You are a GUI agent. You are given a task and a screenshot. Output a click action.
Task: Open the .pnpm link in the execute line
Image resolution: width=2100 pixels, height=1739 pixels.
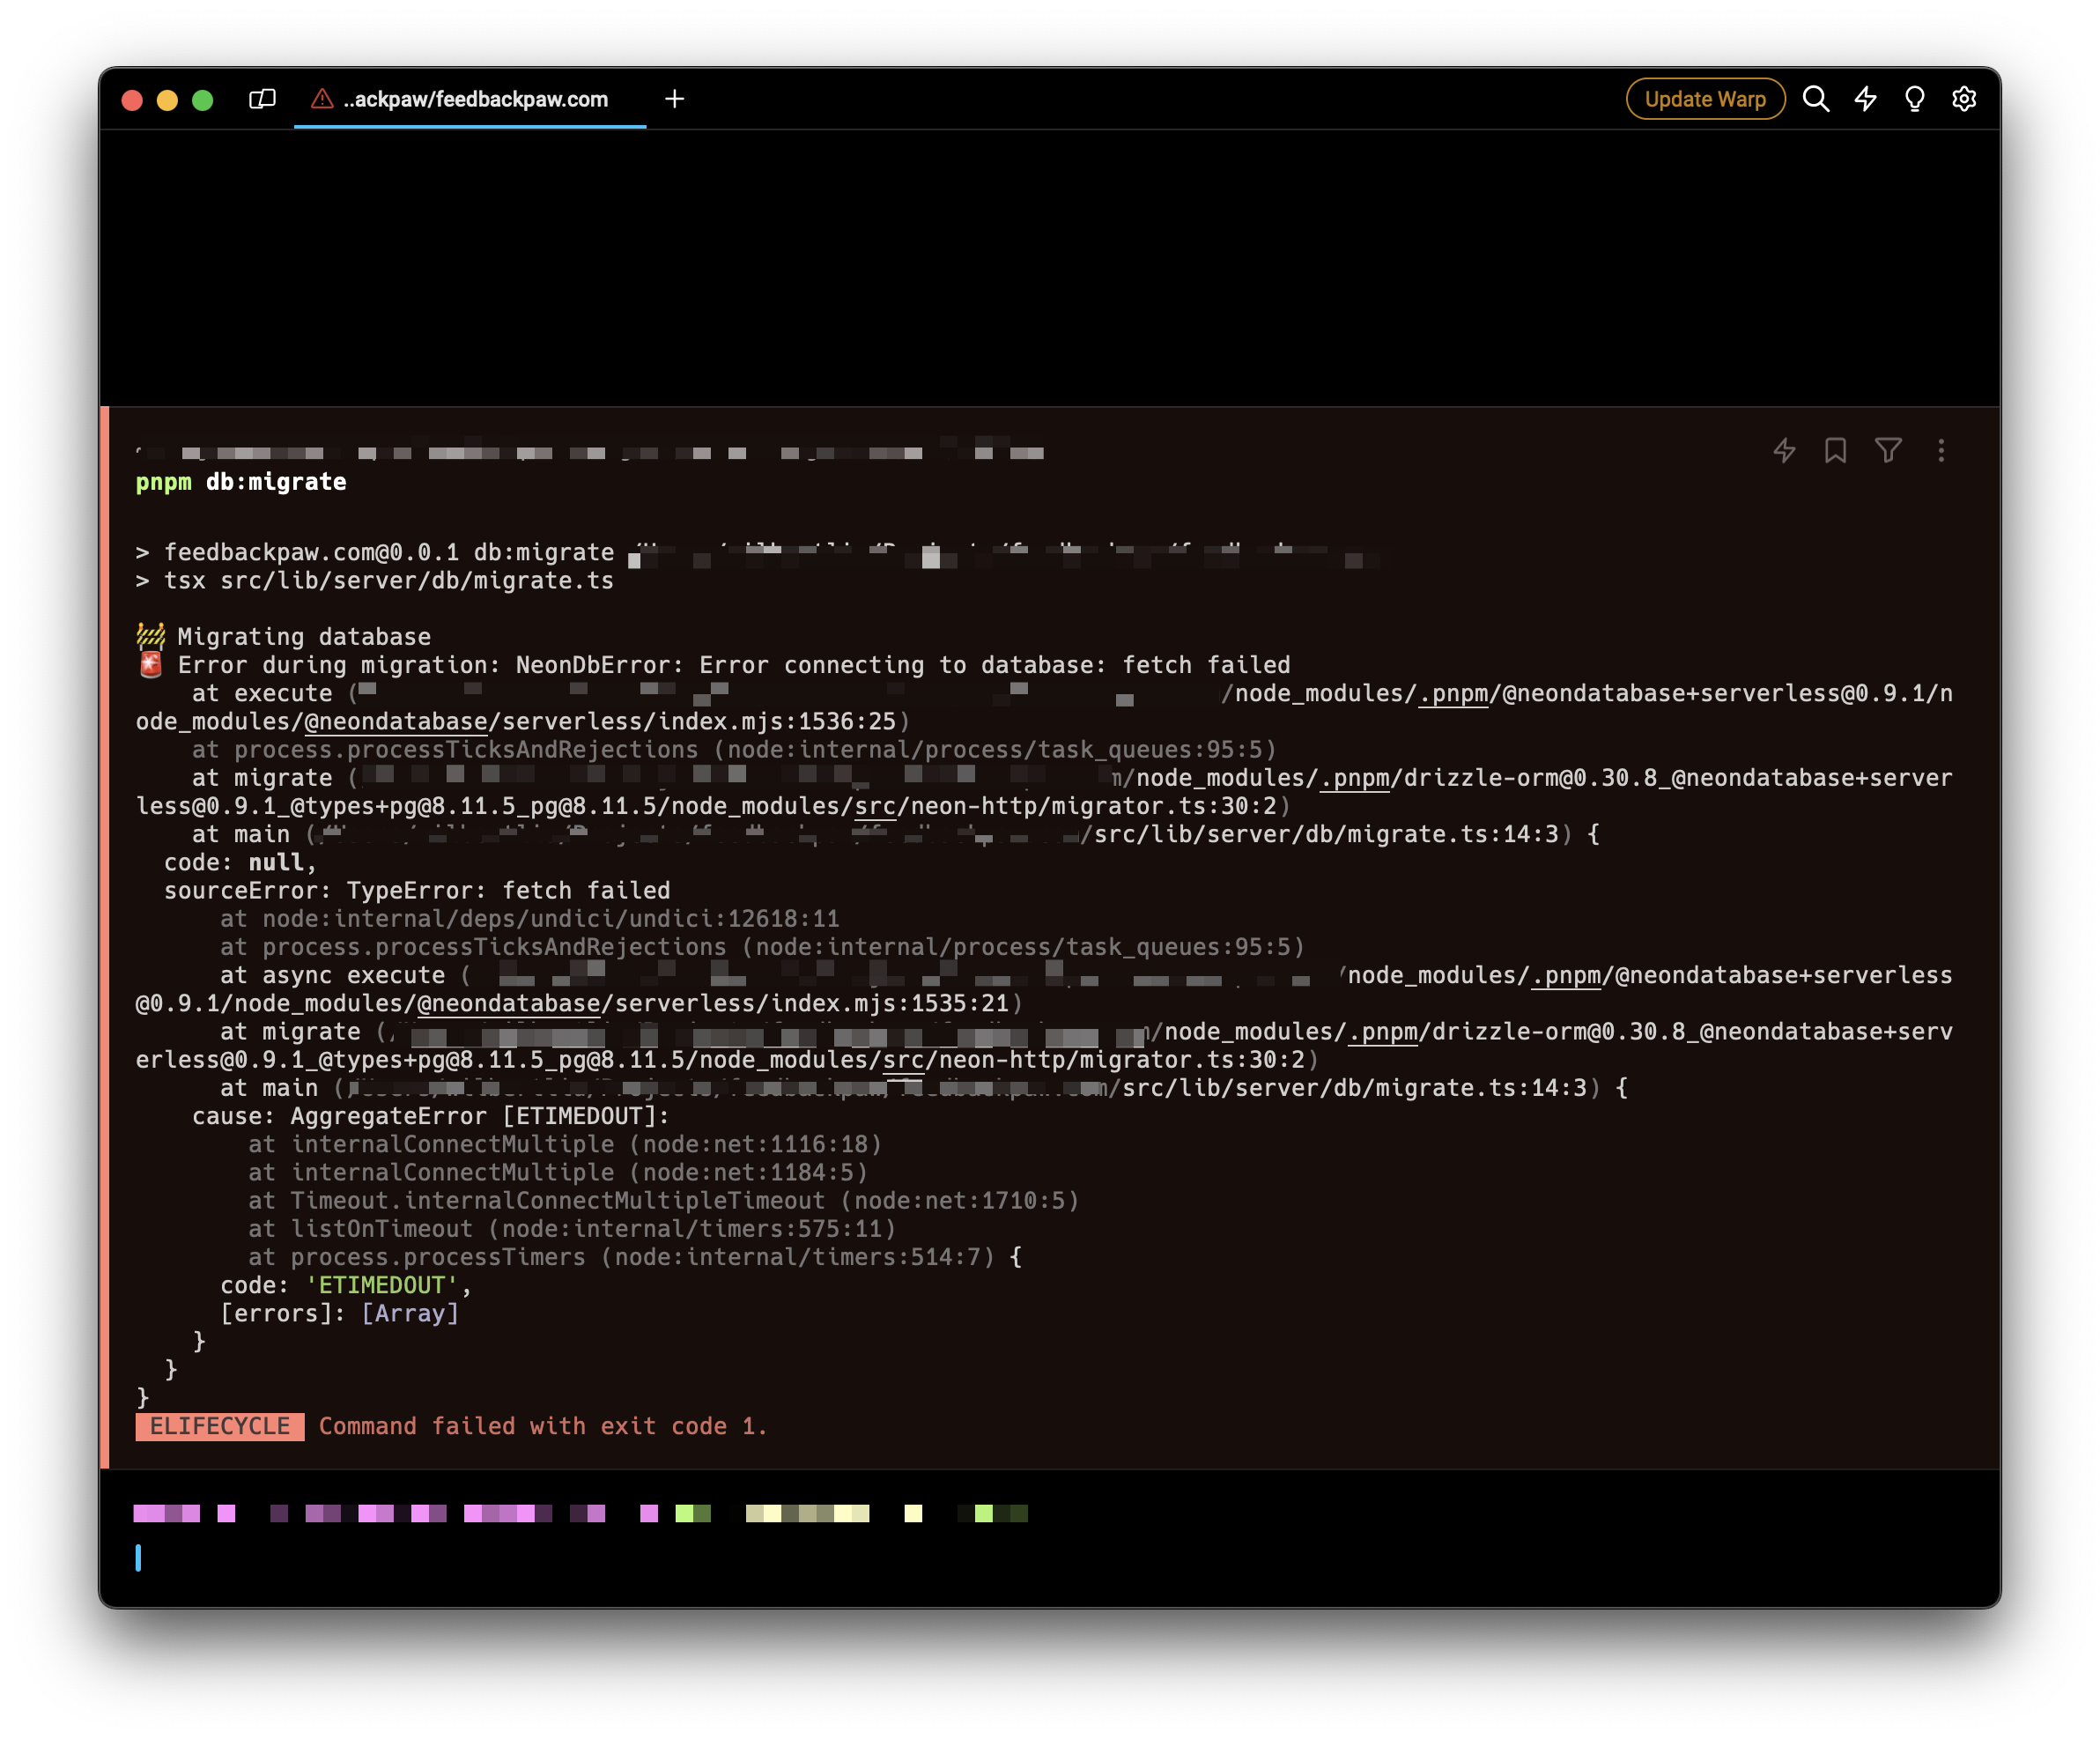[x=1453, y=694]
